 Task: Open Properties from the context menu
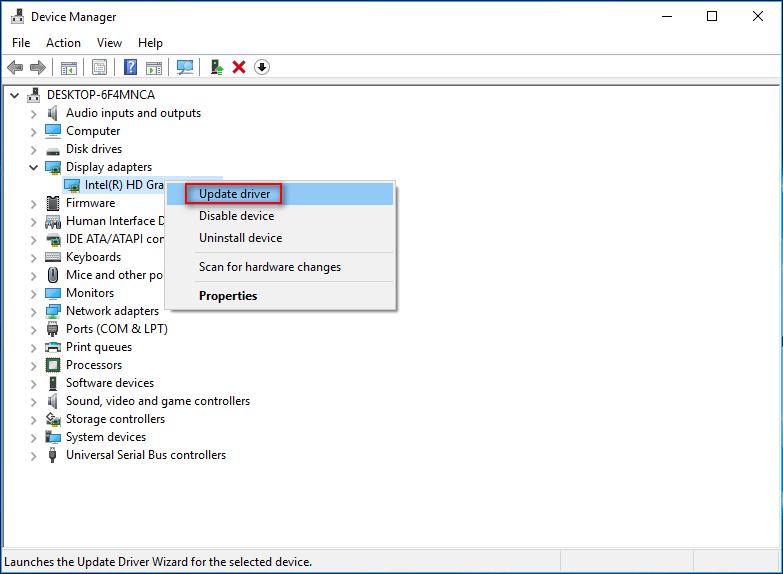[x=280, y=296]
